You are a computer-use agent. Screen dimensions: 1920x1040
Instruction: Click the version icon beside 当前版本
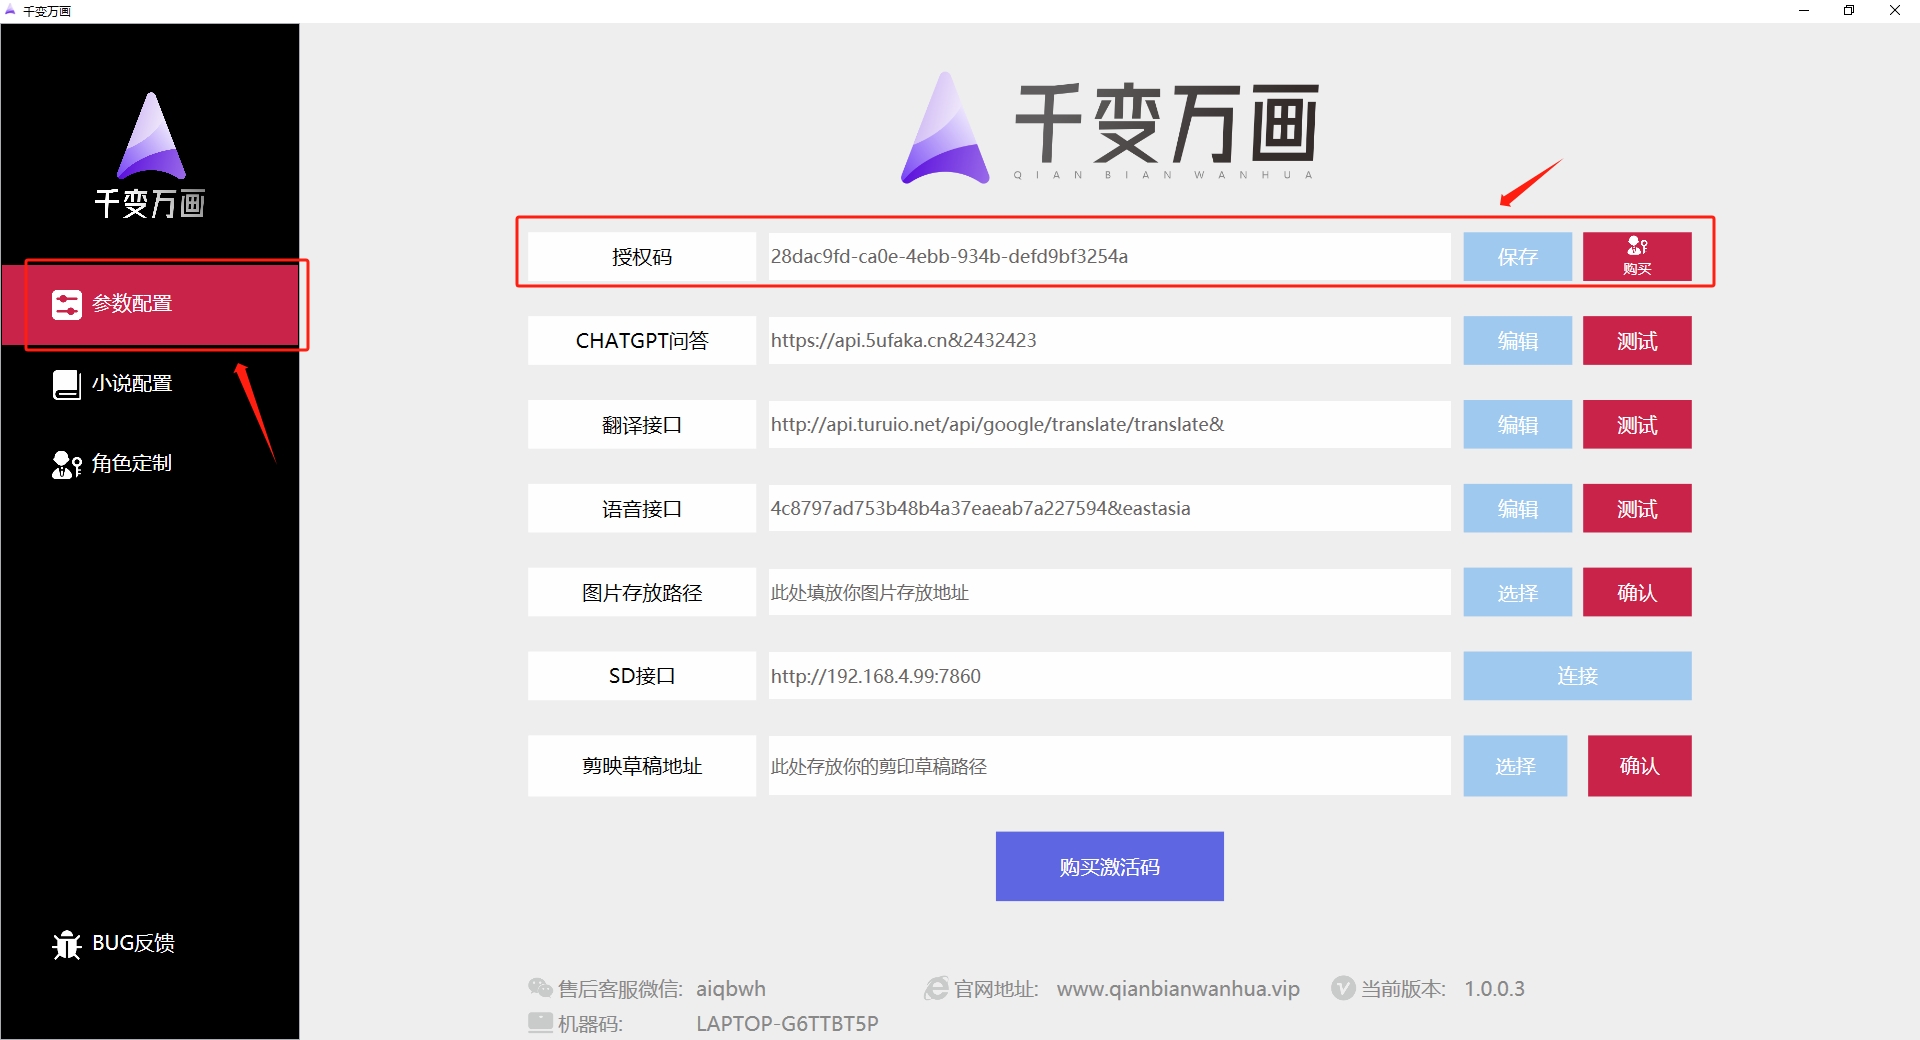click(x=1343, y=988)
